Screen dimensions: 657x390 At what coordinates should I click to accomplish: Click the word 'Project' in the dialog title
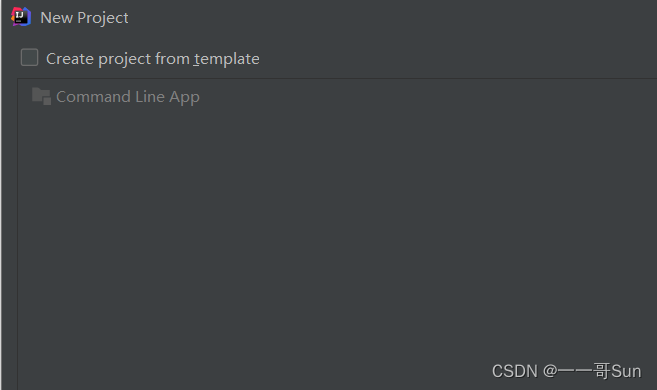103,18
